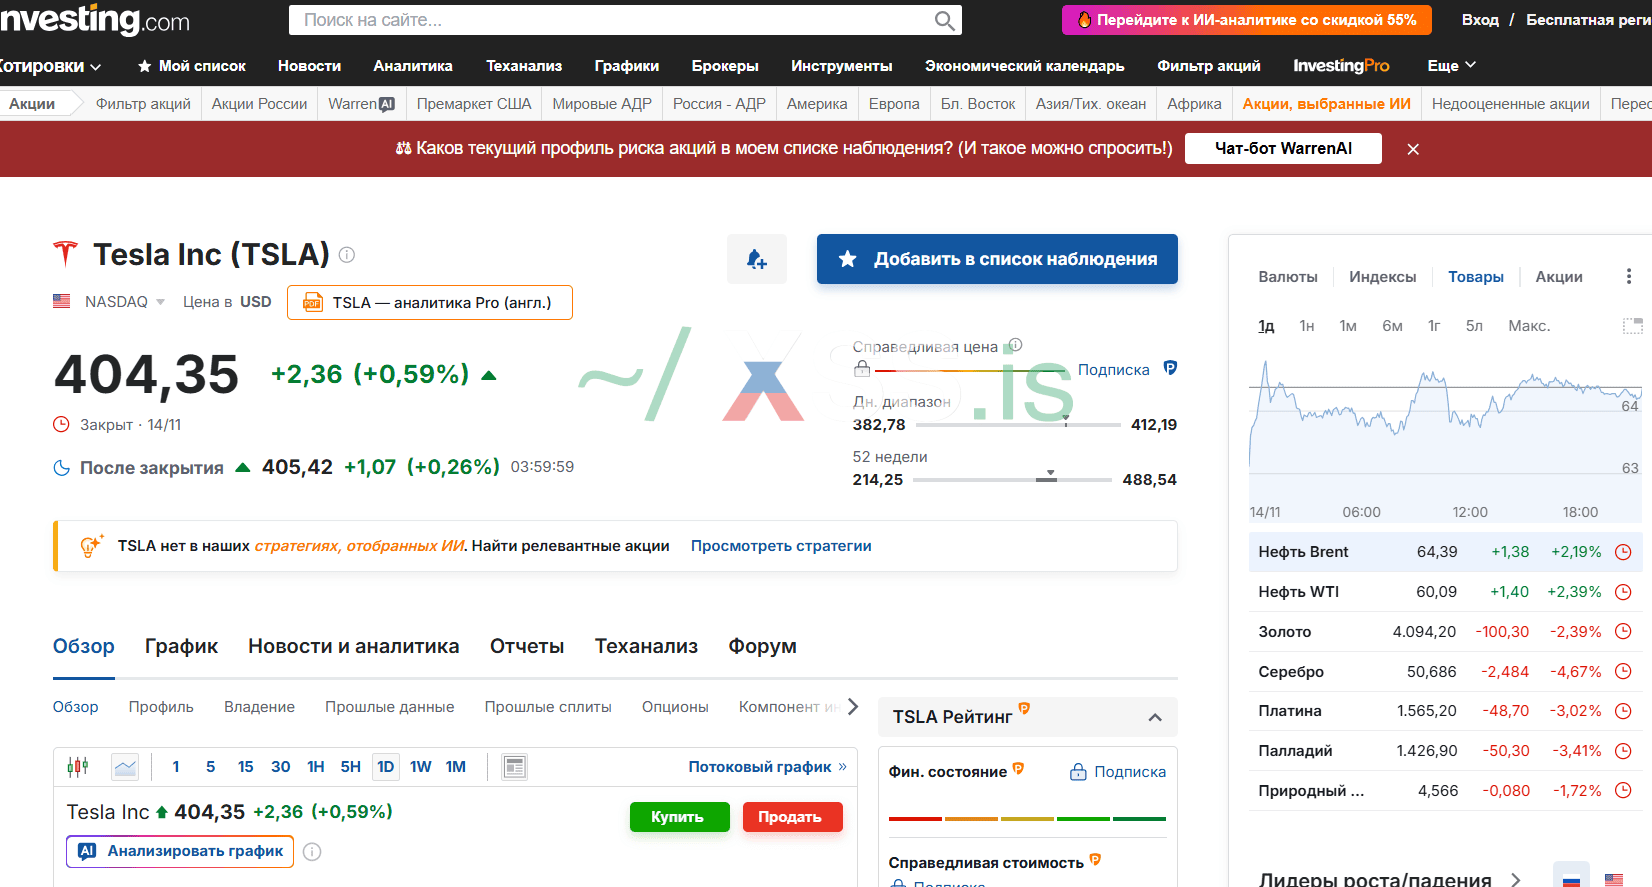Screen dimensions: 1652x887
Task: Click the PDF icon in TSLA Pro analytics
Action: click(x=312, y=302)
